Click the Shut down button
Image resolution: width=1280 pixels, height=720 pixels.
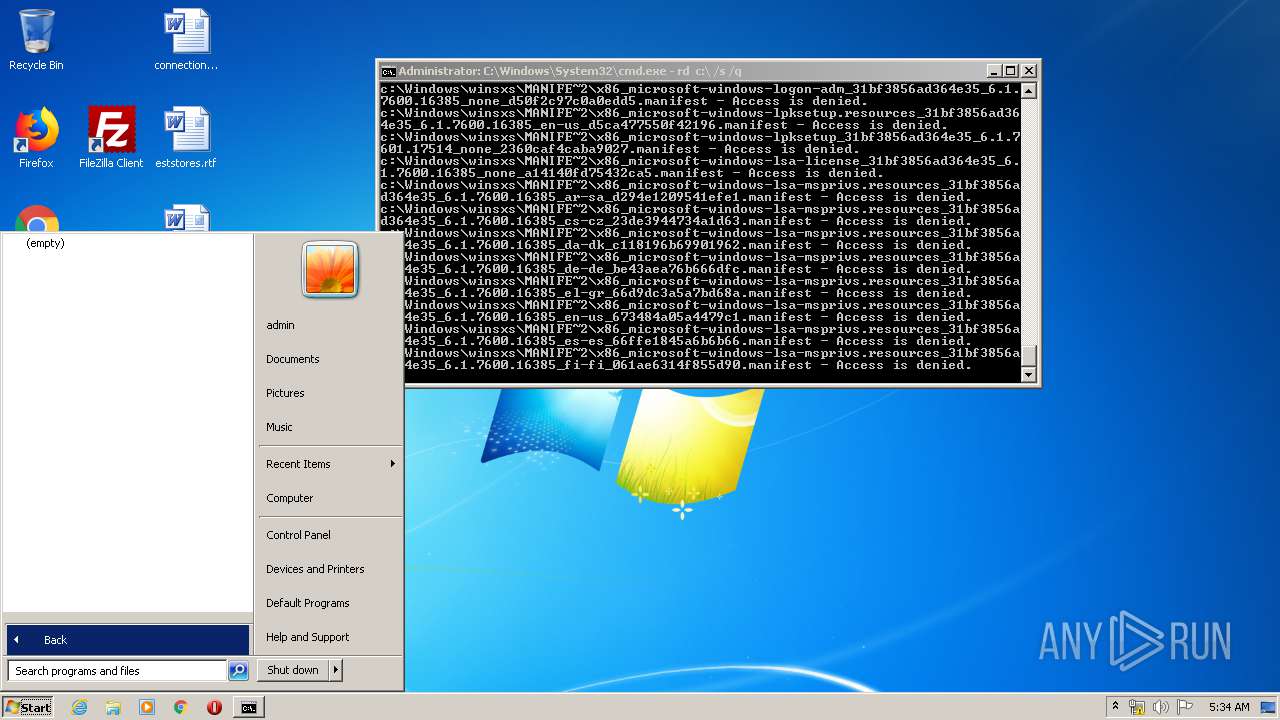pyautogui.click(x=293, y=670)
